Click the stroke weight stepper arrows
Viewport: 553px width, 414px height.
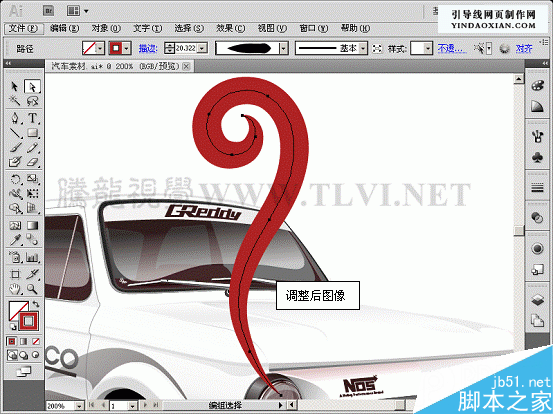point(170,48)
